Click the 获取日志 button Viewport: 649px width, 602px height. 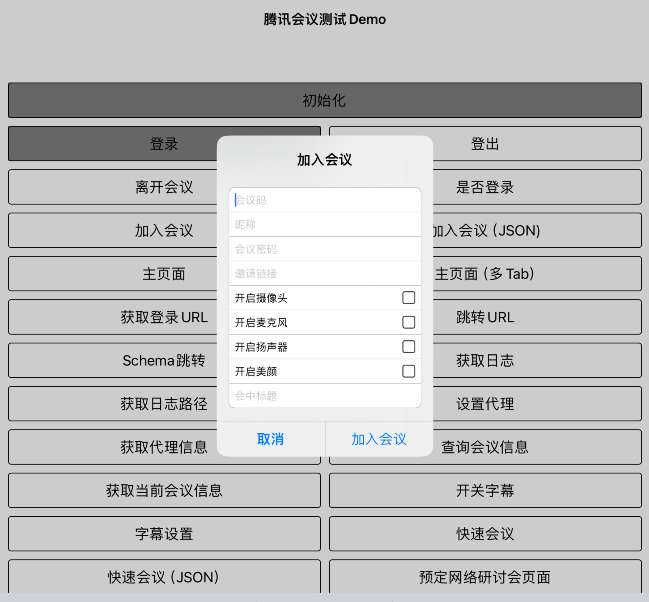(x=485, y=360)
